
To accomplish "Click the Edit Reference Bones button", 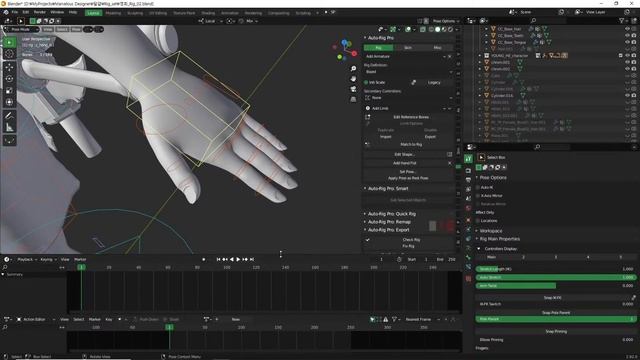I will coord(411,117).
